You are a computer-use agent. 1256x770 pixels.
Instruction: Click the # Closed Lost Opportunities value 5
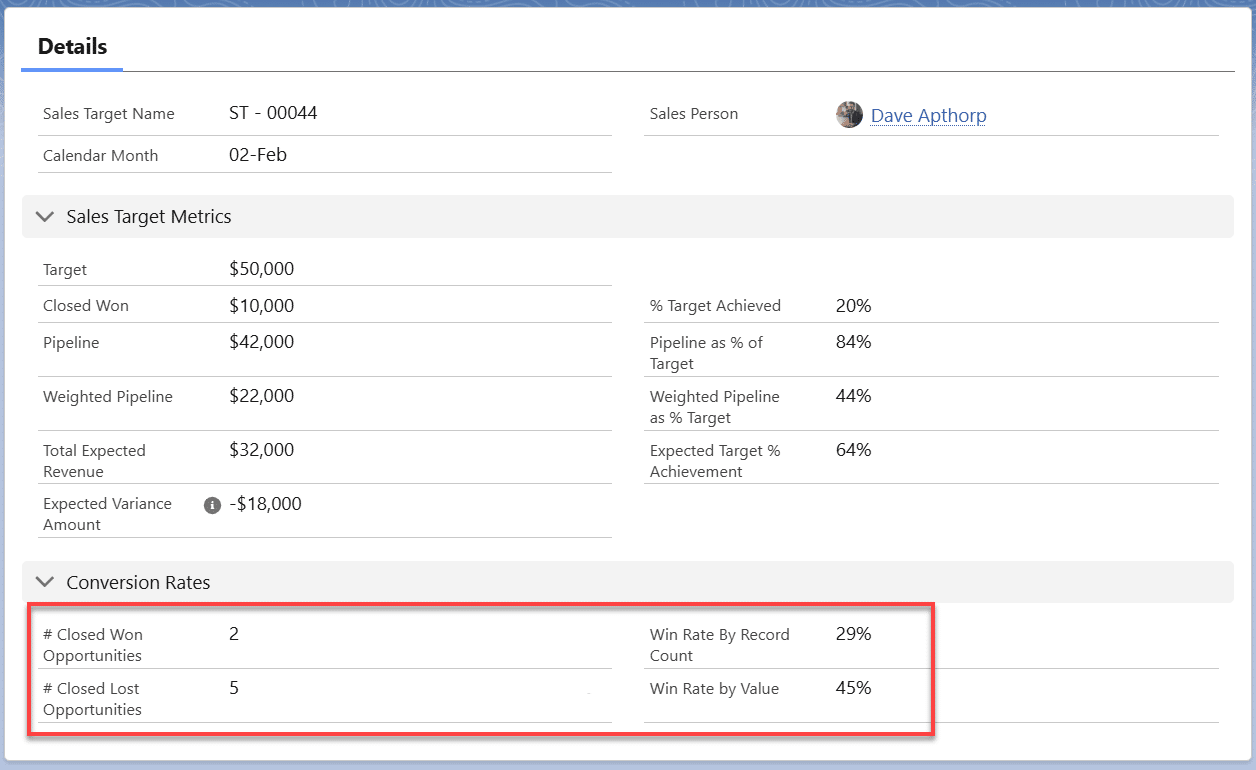pos(234,688)
